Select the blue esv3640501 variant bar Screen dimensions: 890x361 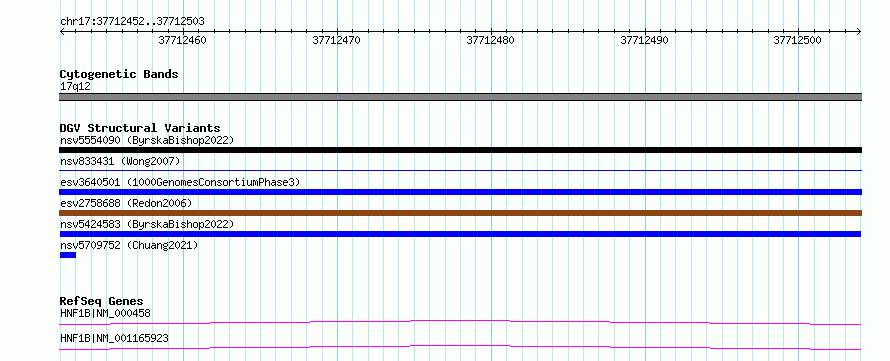pos(460,192)
